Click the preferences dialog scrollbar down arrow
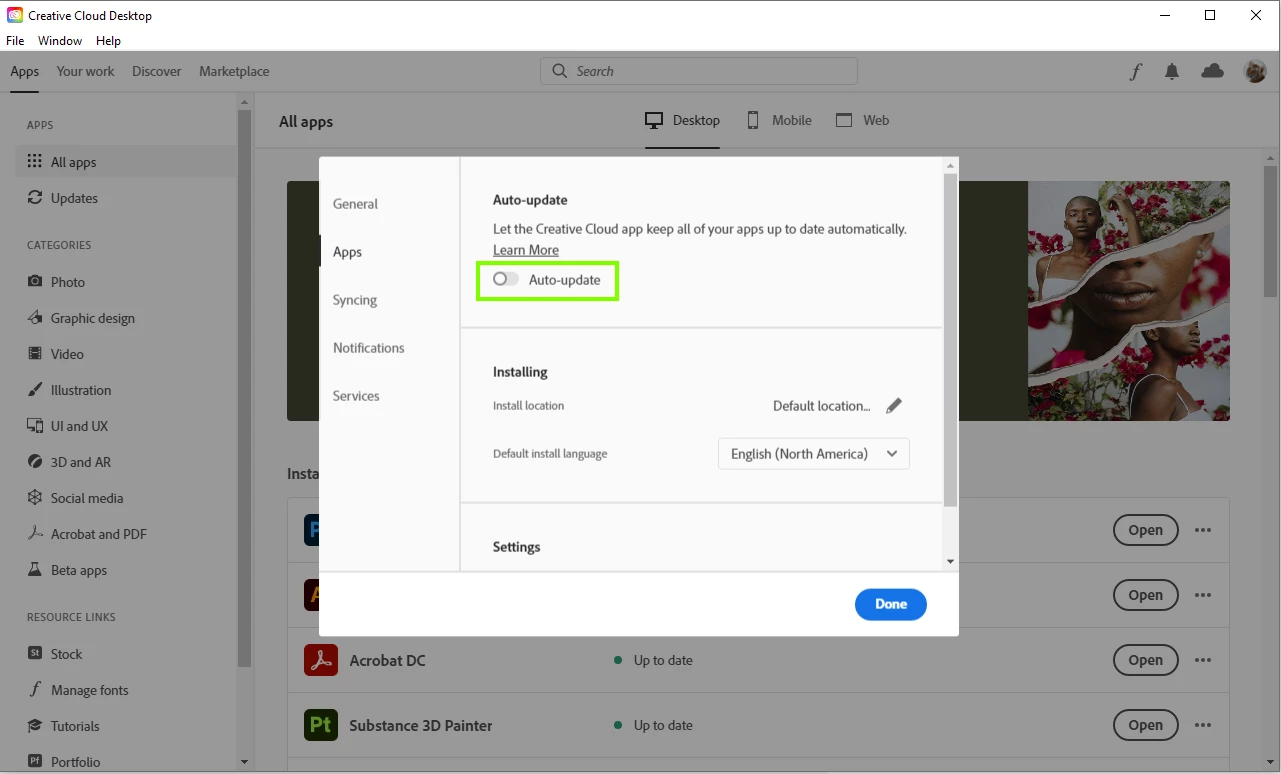Viewport: 1281px width, 774px height. click(950, 562)
